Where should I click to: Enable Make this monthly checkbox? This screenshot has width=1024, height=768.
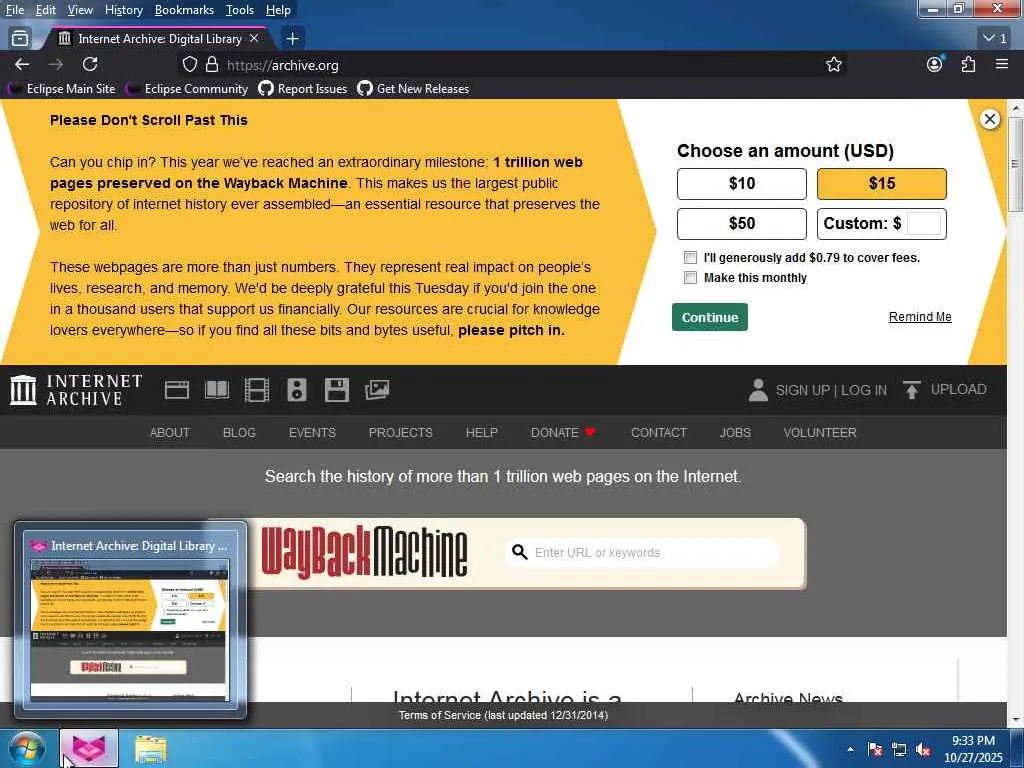tap(690, 278)
